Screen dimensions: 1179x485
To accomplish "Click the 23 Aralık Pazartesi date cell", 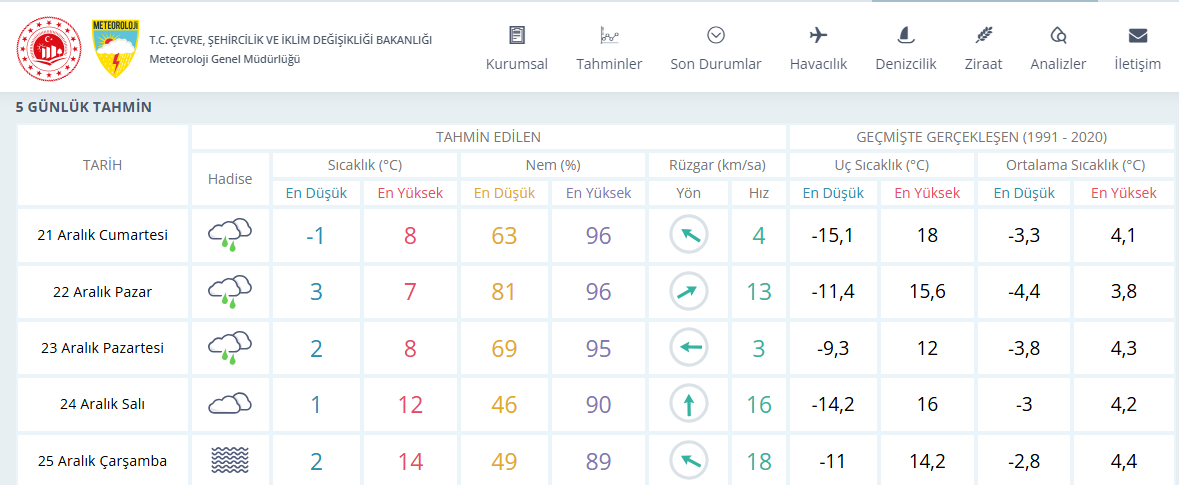I will point(102,348).
